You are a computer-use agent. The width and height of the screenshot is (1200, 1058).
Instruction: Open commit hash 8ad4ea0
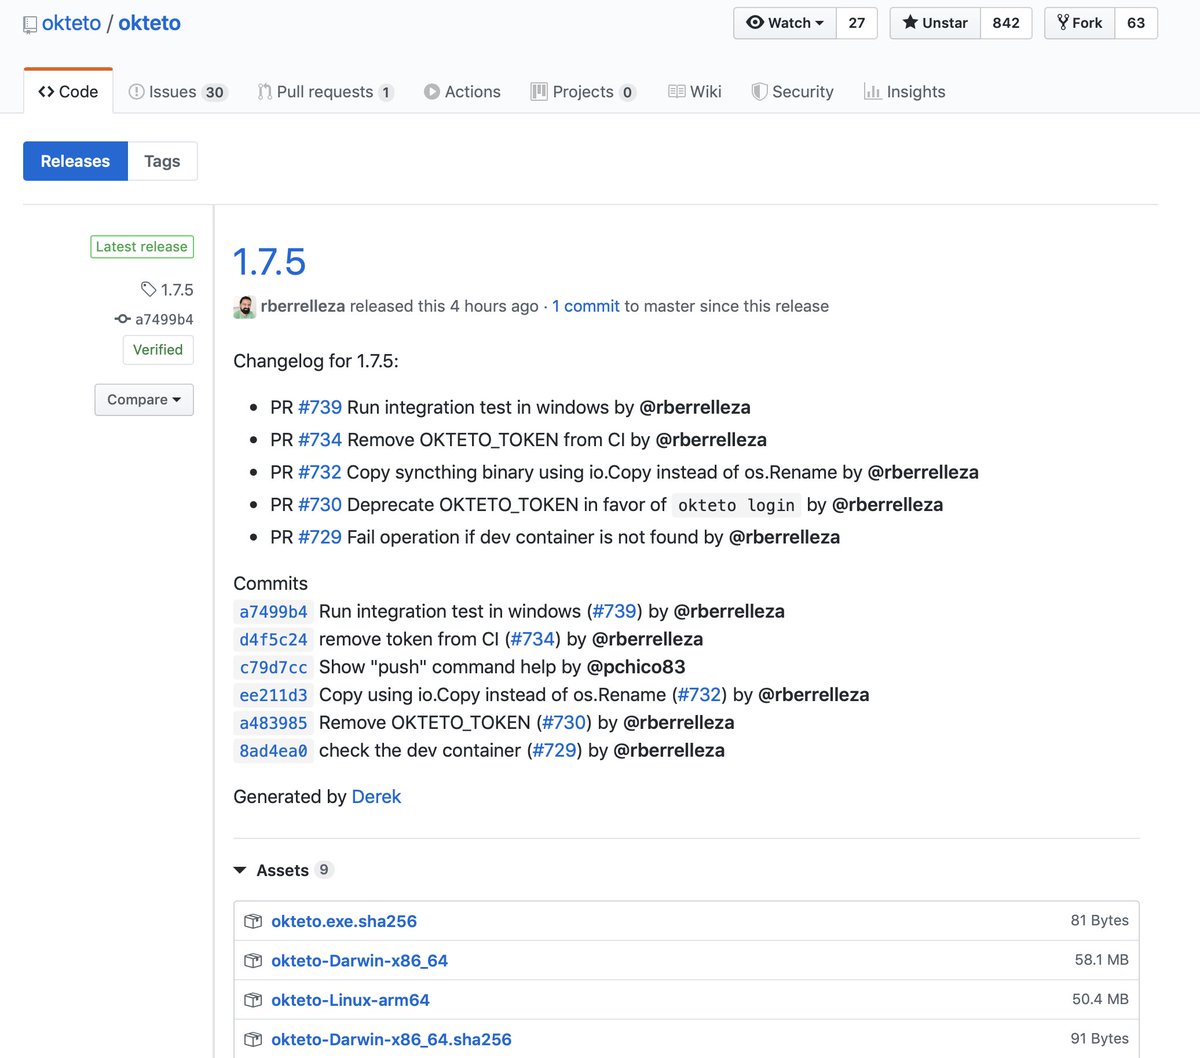point(273,751)
